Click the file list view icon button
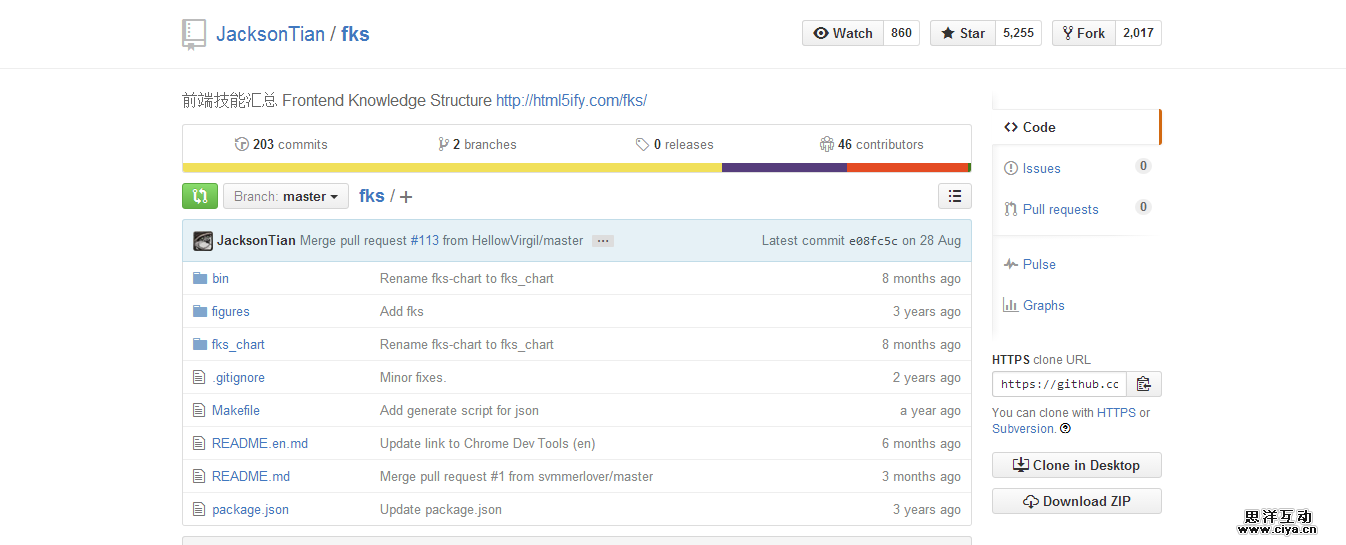Image resolution: width=1346 pixels, height=545 pixels. click(955, 196)
